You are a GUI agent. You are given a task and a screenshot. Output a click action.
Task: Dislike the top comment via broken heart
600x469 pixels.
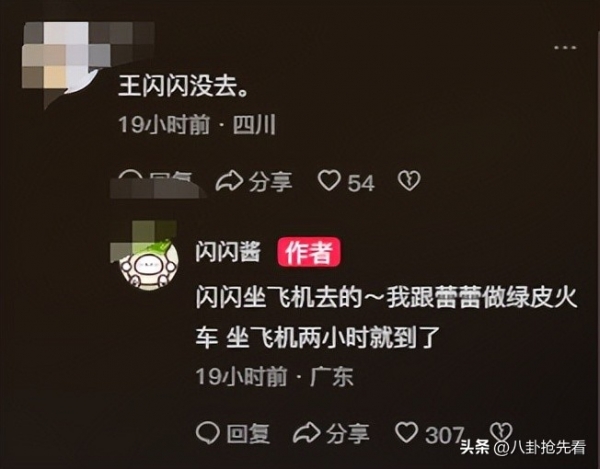tap(409, 181)
